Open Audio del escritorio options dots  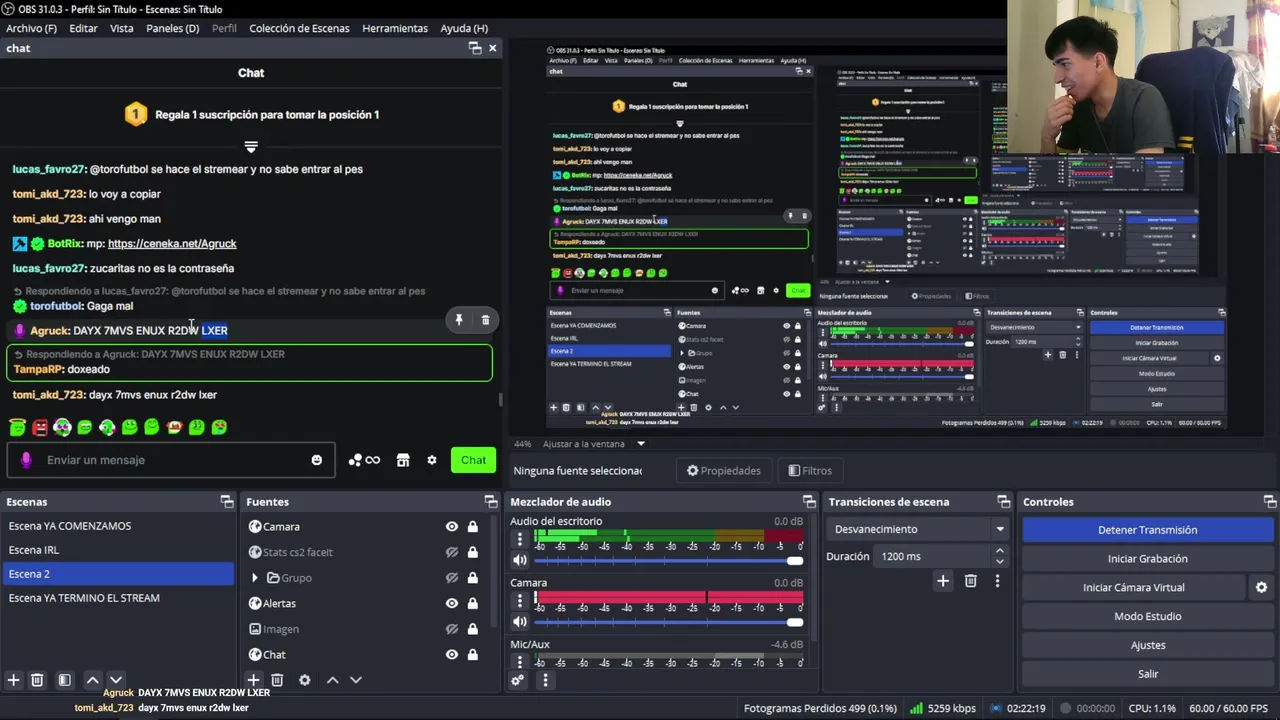pyautogui.click(x=519, y=537)
